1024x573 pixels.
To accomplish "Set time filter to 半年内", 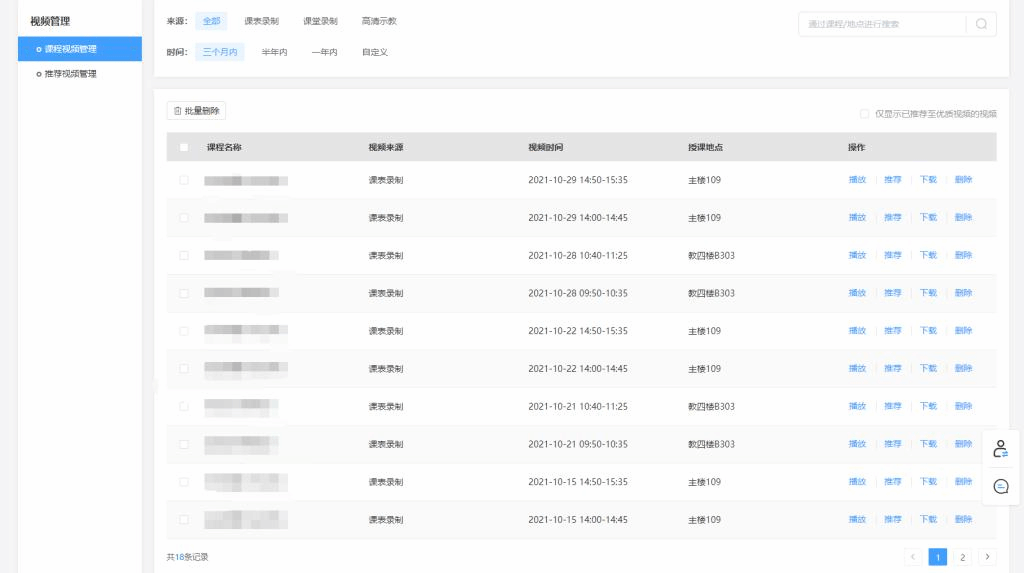I will (274, 52).
